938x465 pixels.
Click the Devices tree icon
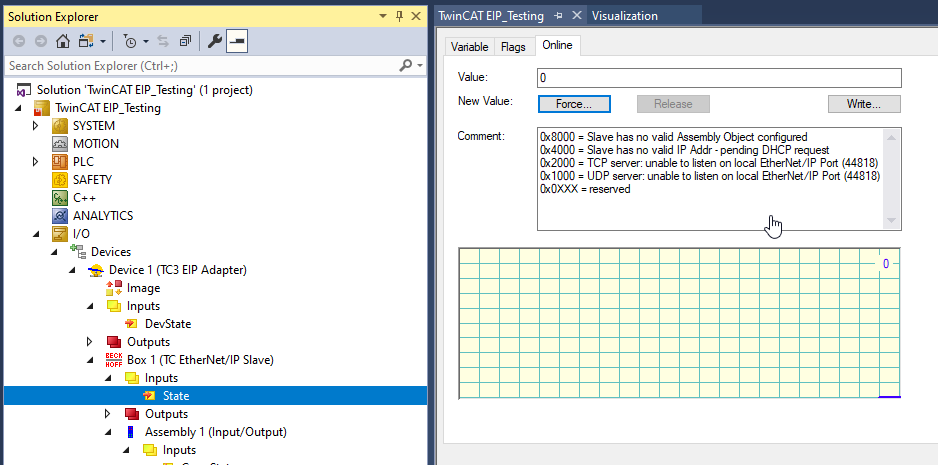78,251
